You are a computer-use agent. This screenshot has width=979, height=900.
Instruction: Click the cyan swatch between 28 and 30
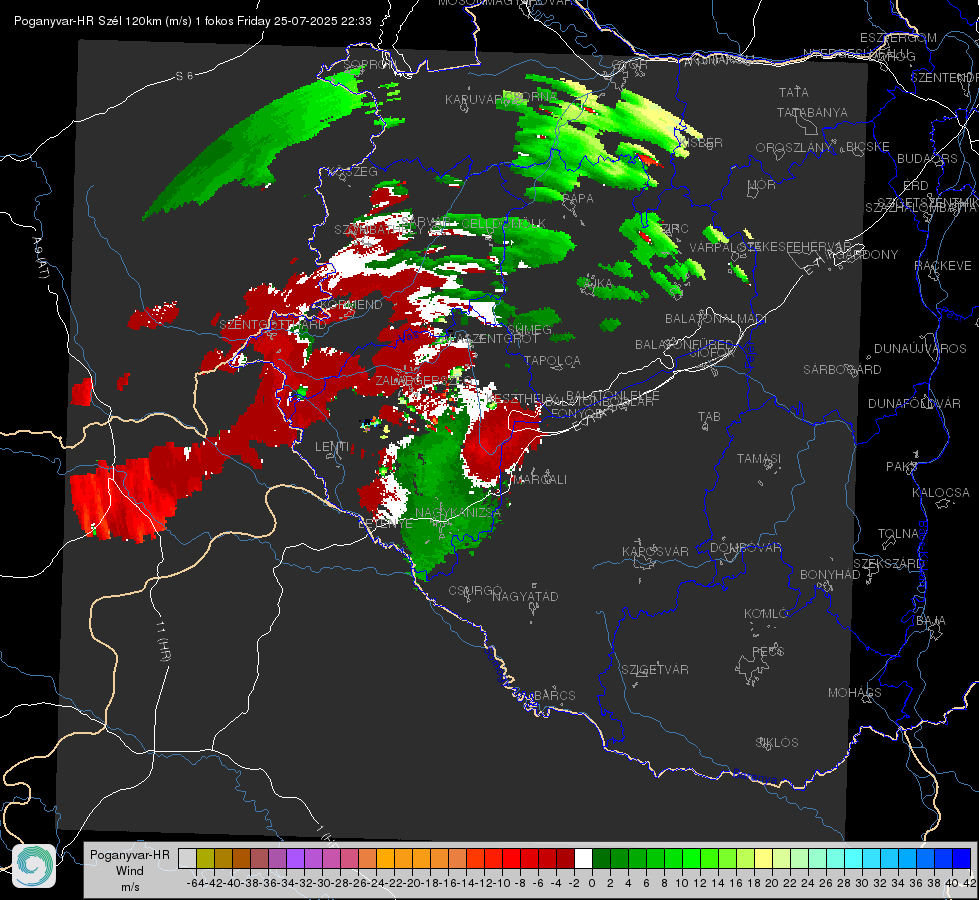tap(854, 858)
